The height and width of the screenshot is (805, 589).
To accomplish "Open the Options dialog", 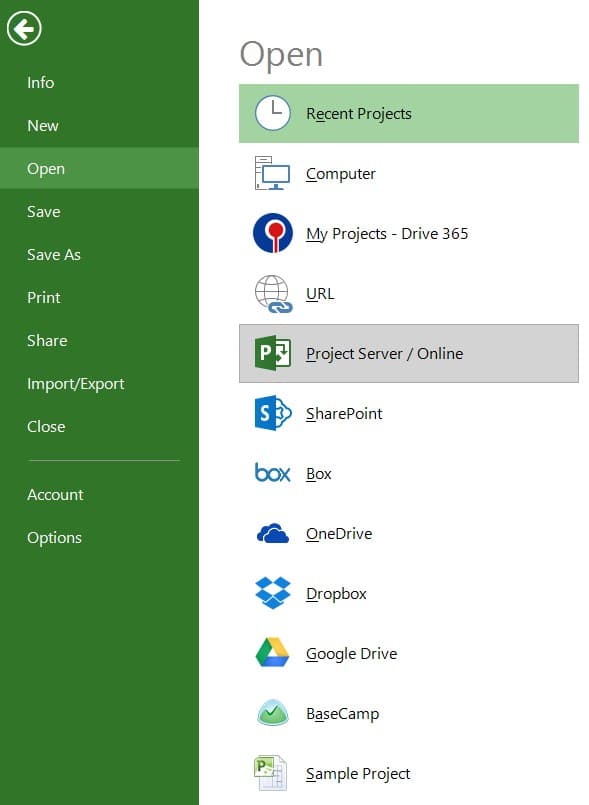I will coord(54,538).
